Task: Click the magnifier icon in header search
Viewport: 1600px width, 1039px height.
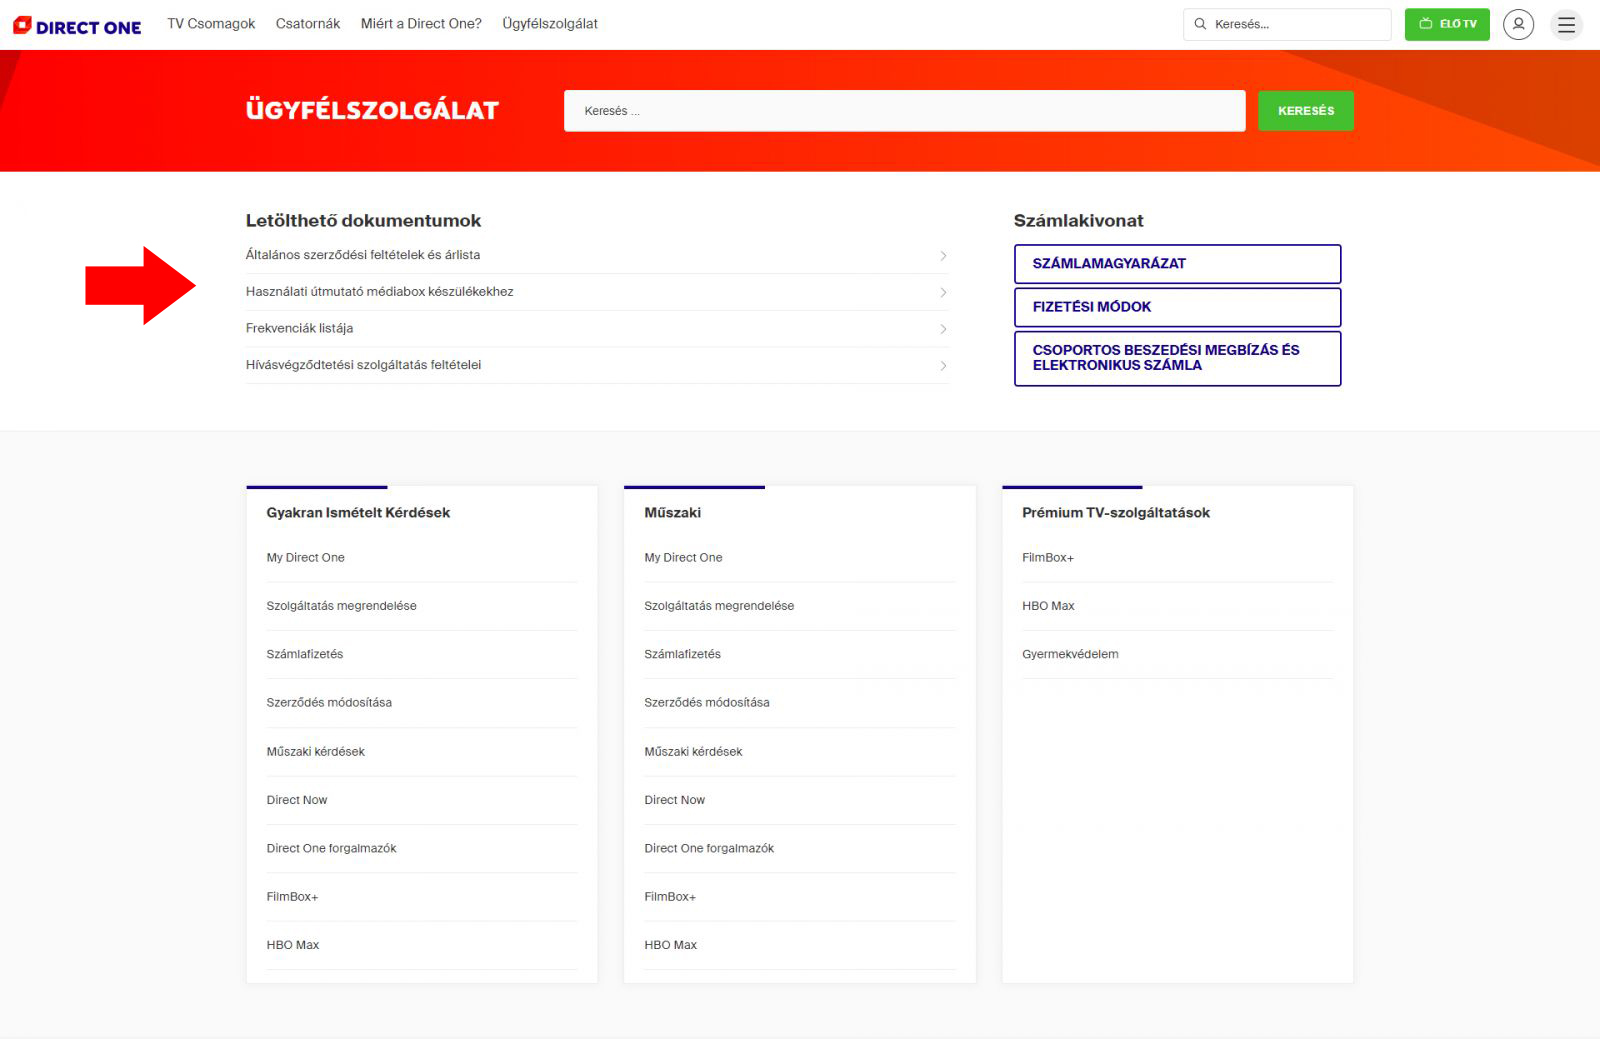Action: coord(1200,24)
